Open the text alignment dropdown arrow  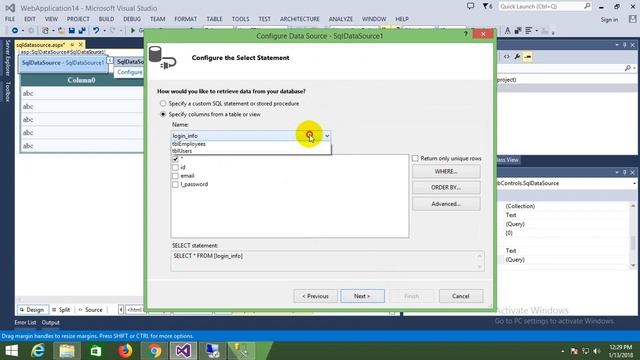pos(536,31)
